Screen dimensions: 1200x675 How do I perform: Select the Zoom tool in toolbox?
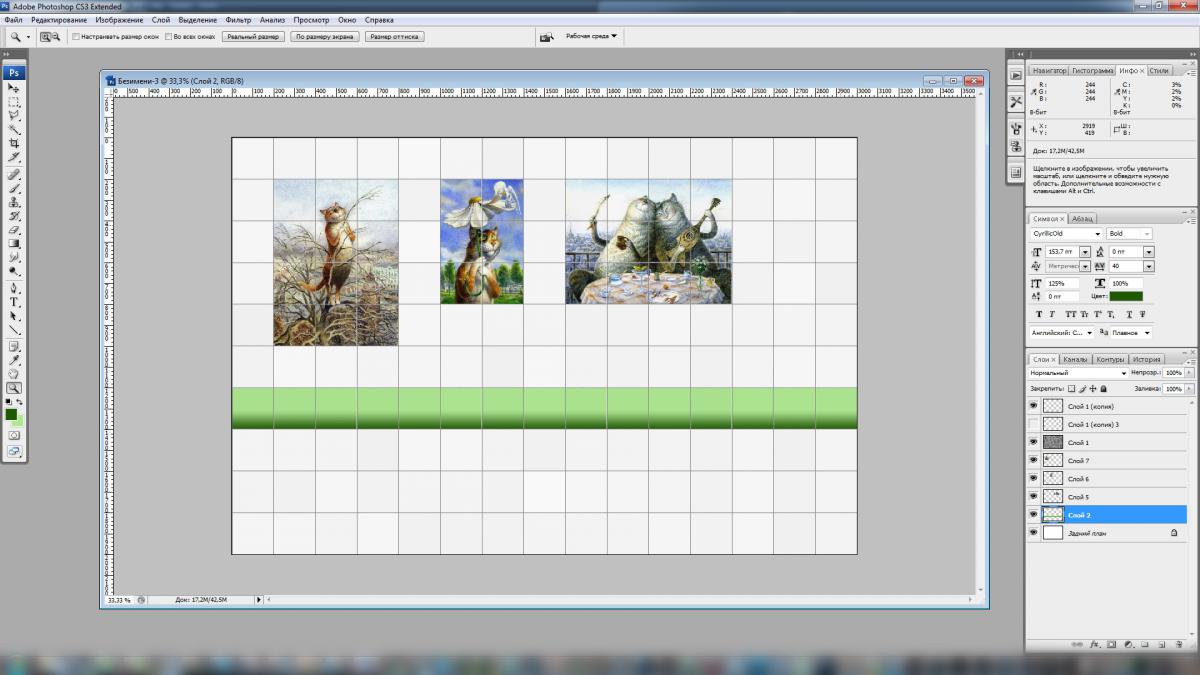14,388
